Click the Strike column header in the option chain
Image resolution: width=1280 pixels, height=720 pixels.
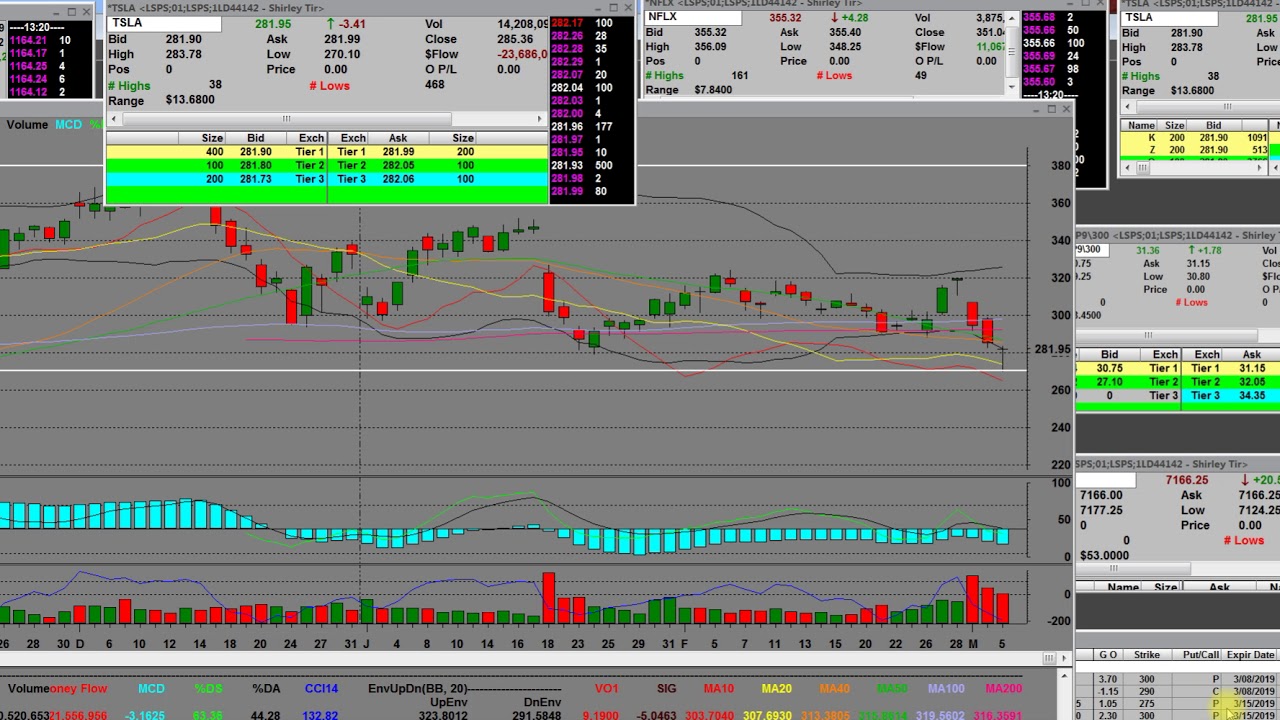[x=1146, y=655]
